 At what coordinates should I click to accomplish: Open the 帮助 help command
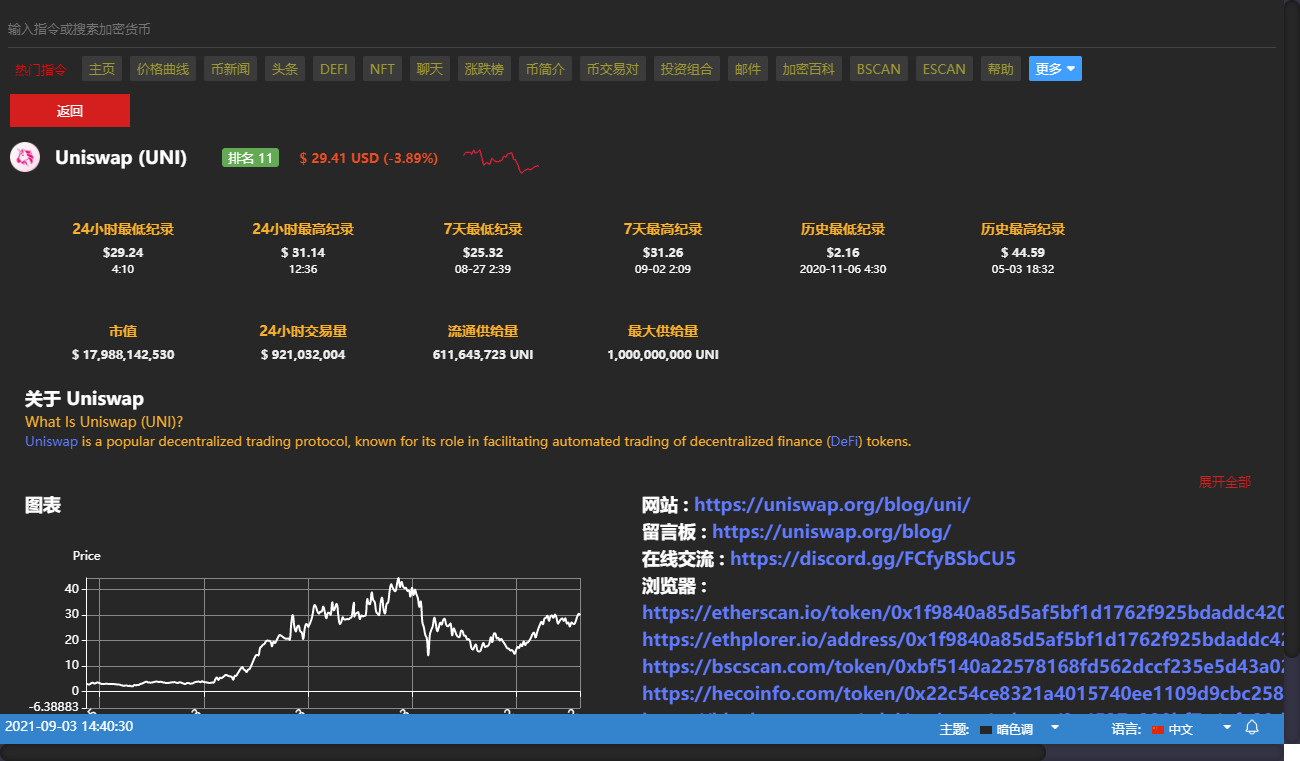point(1001,69)
